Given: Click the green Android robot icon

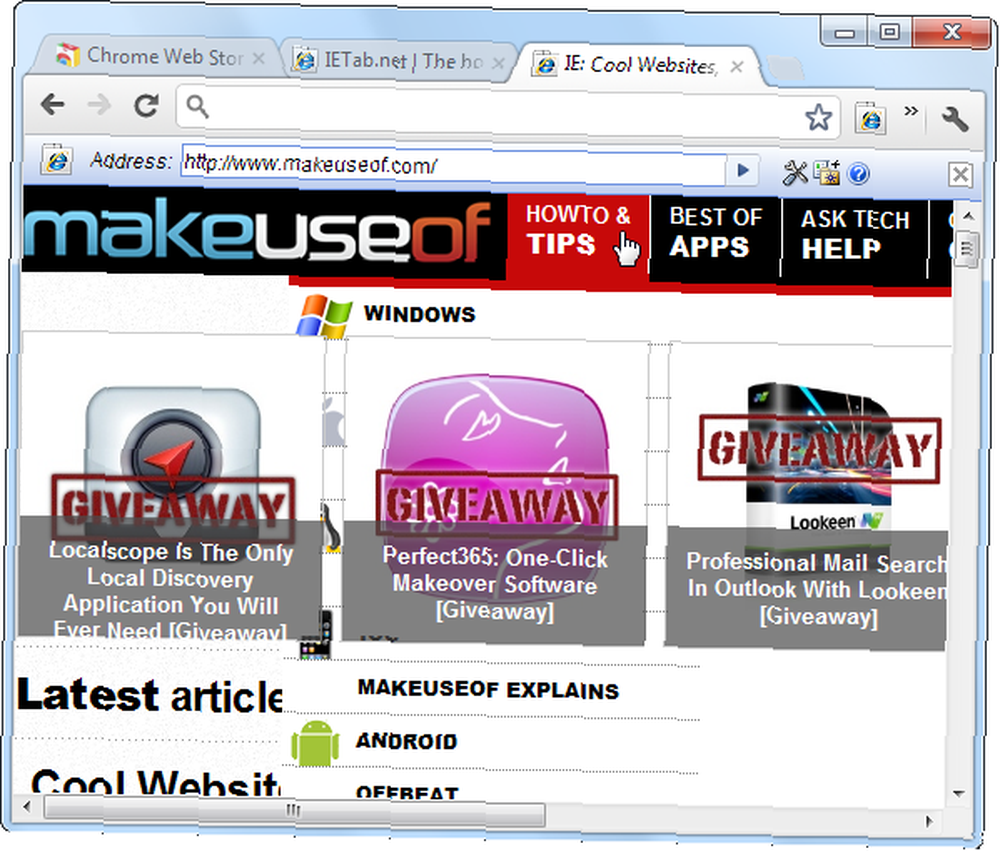Looking at the screenshot, I should (x=315, y=743).
